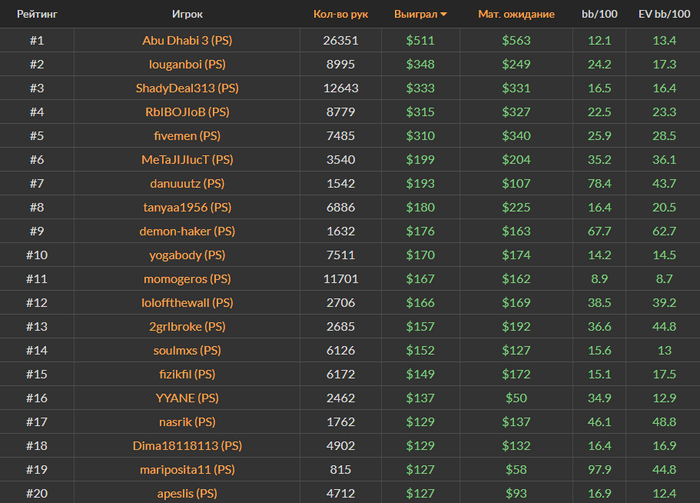Click the Игрок column header
Image resolution: width=700 pixels, height=503 pixels.
tap(187, 15)
